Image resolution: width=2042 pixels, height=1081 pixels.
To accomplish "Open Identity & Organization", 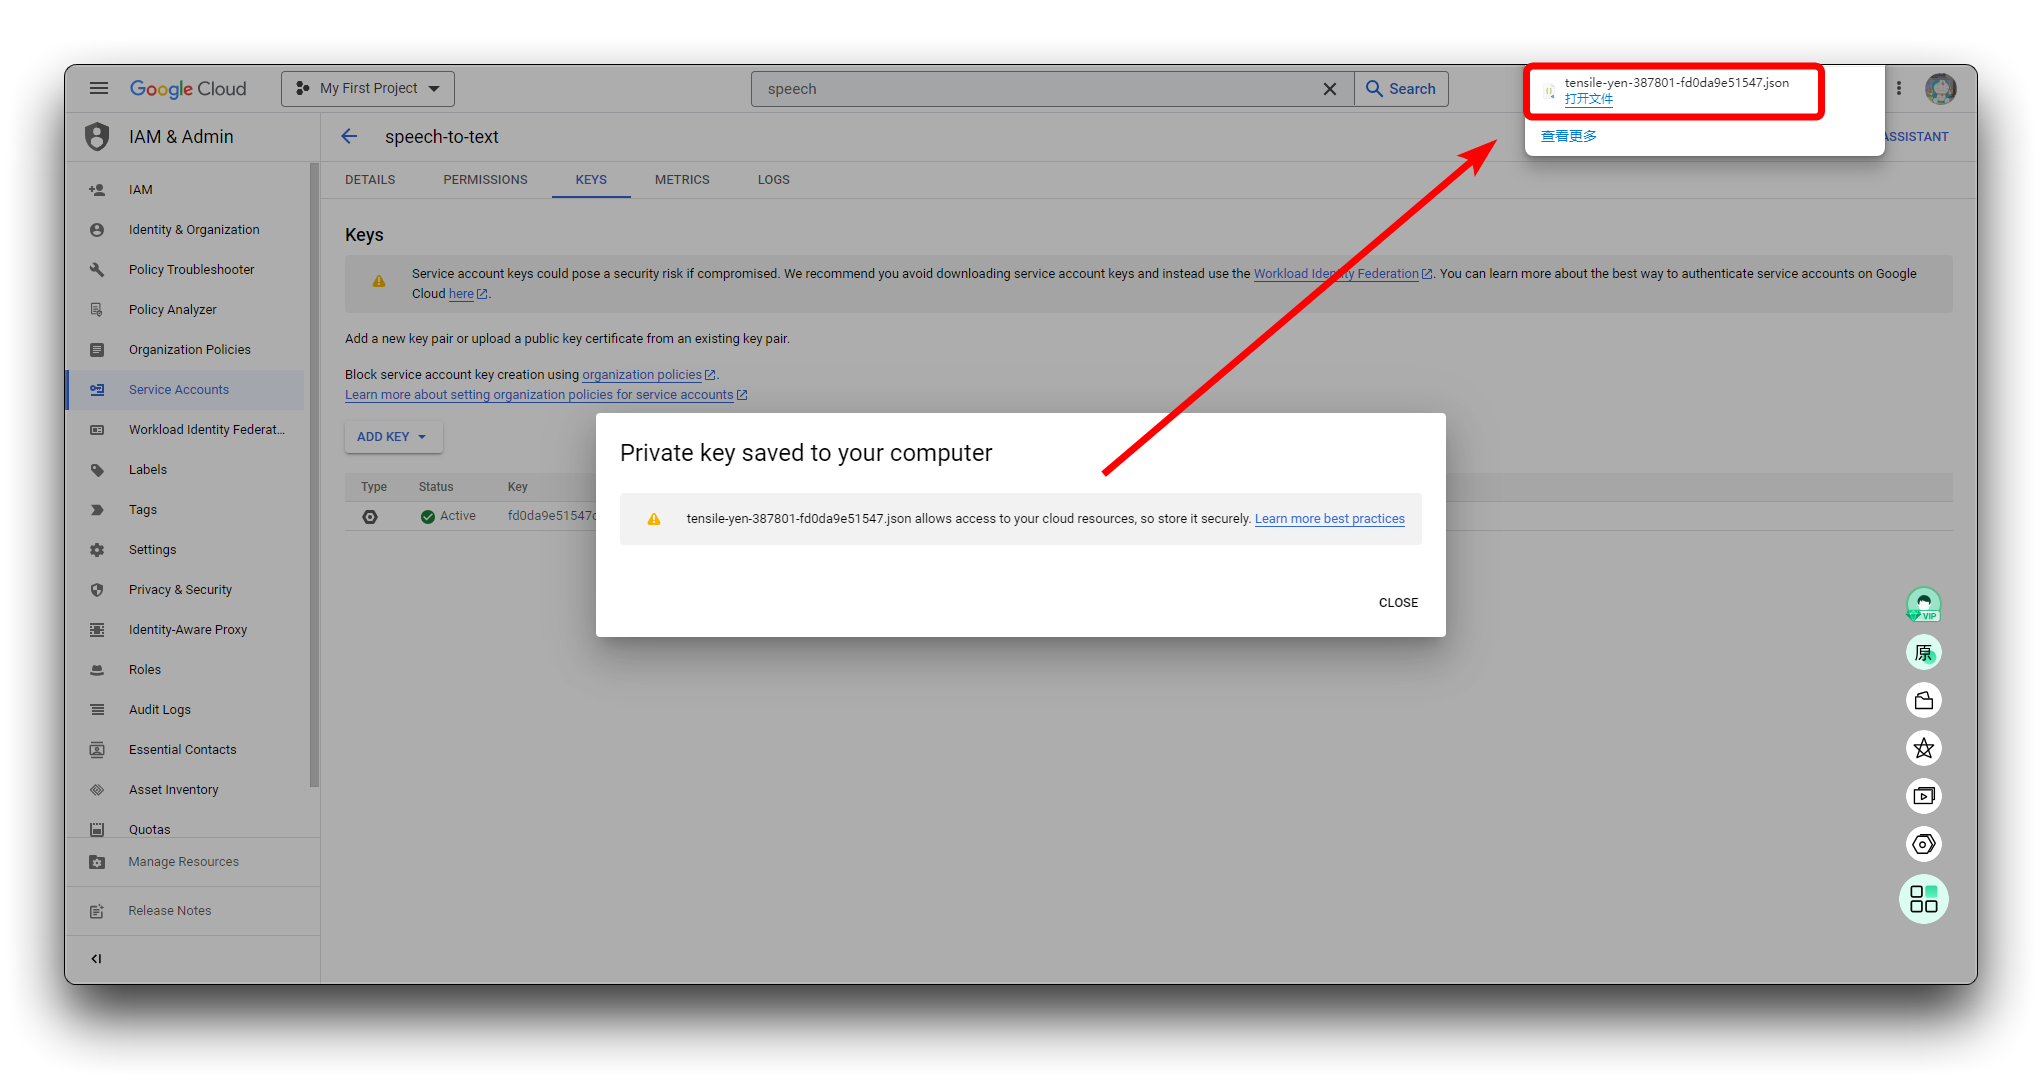I will [x=186, y=230].
